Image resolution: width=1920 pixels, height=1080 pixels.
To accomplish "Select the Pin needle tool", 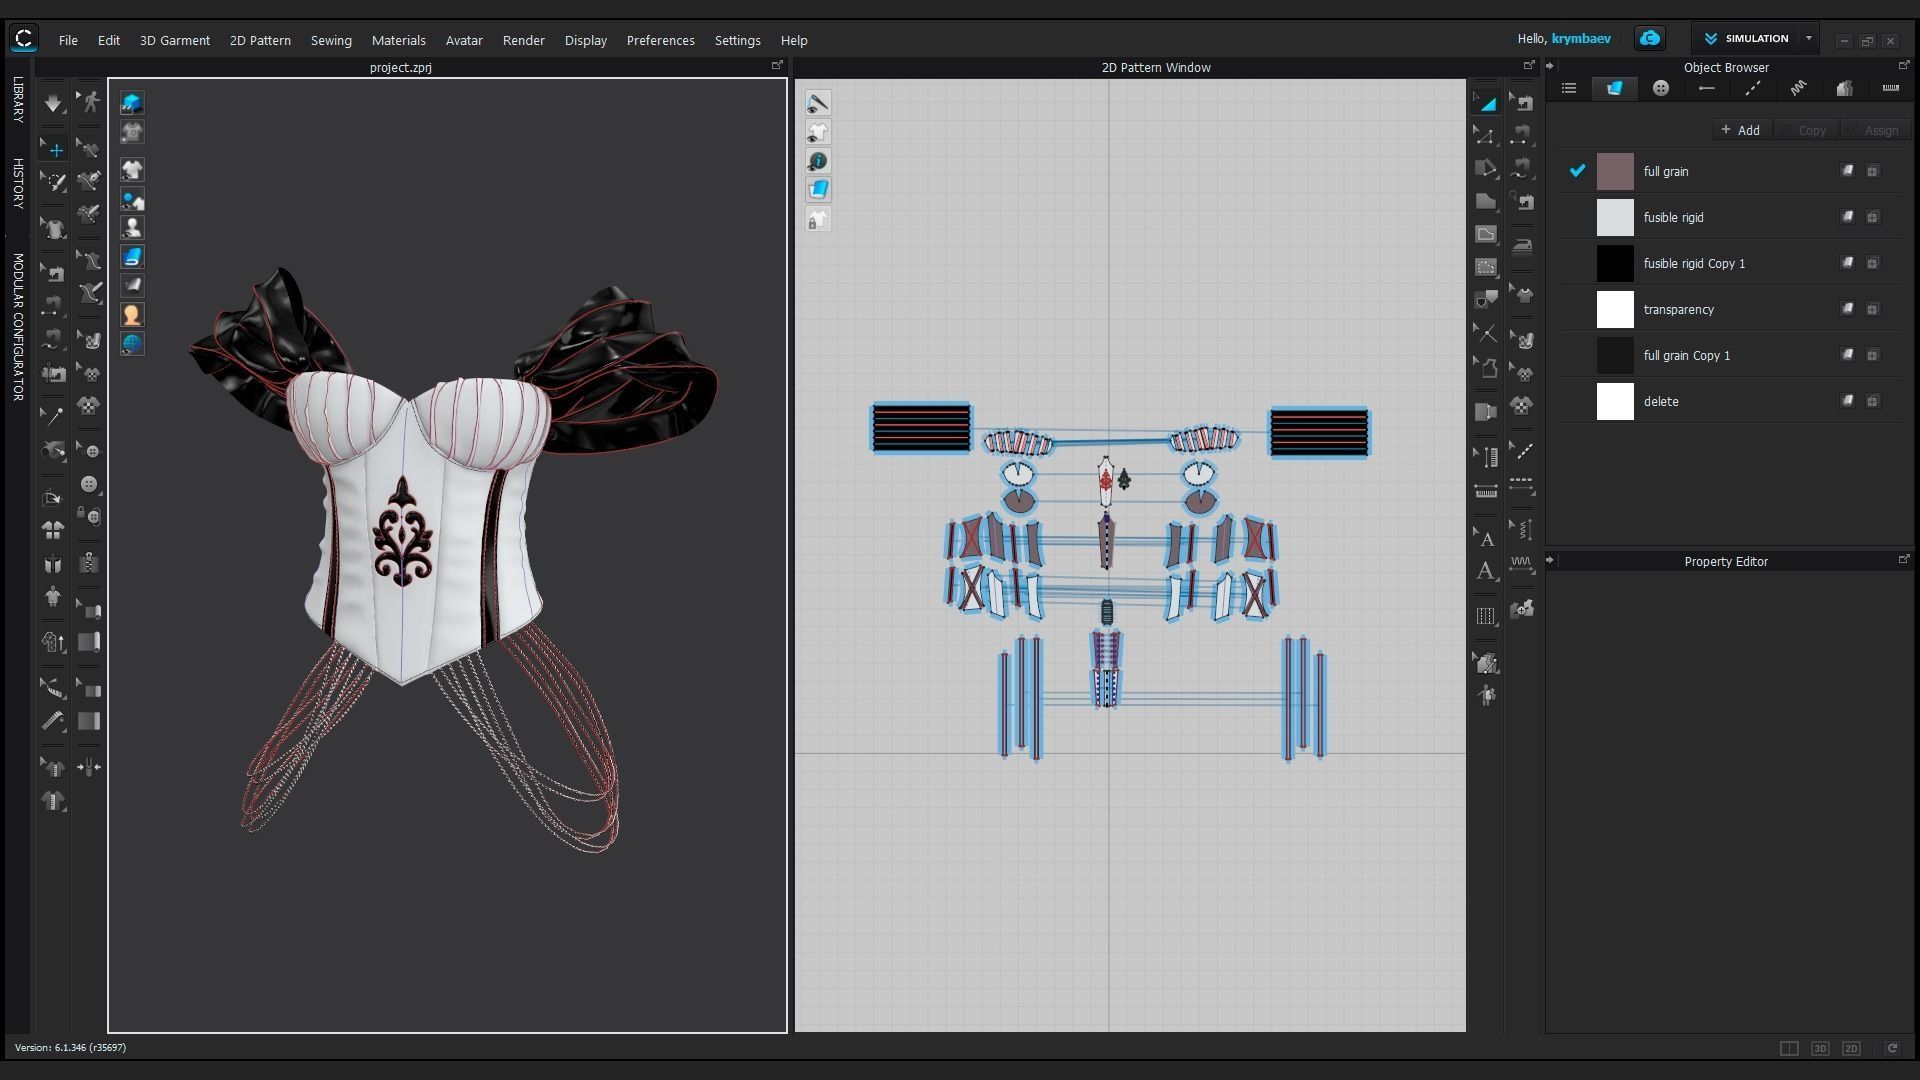I will click(x=53, y=415).
